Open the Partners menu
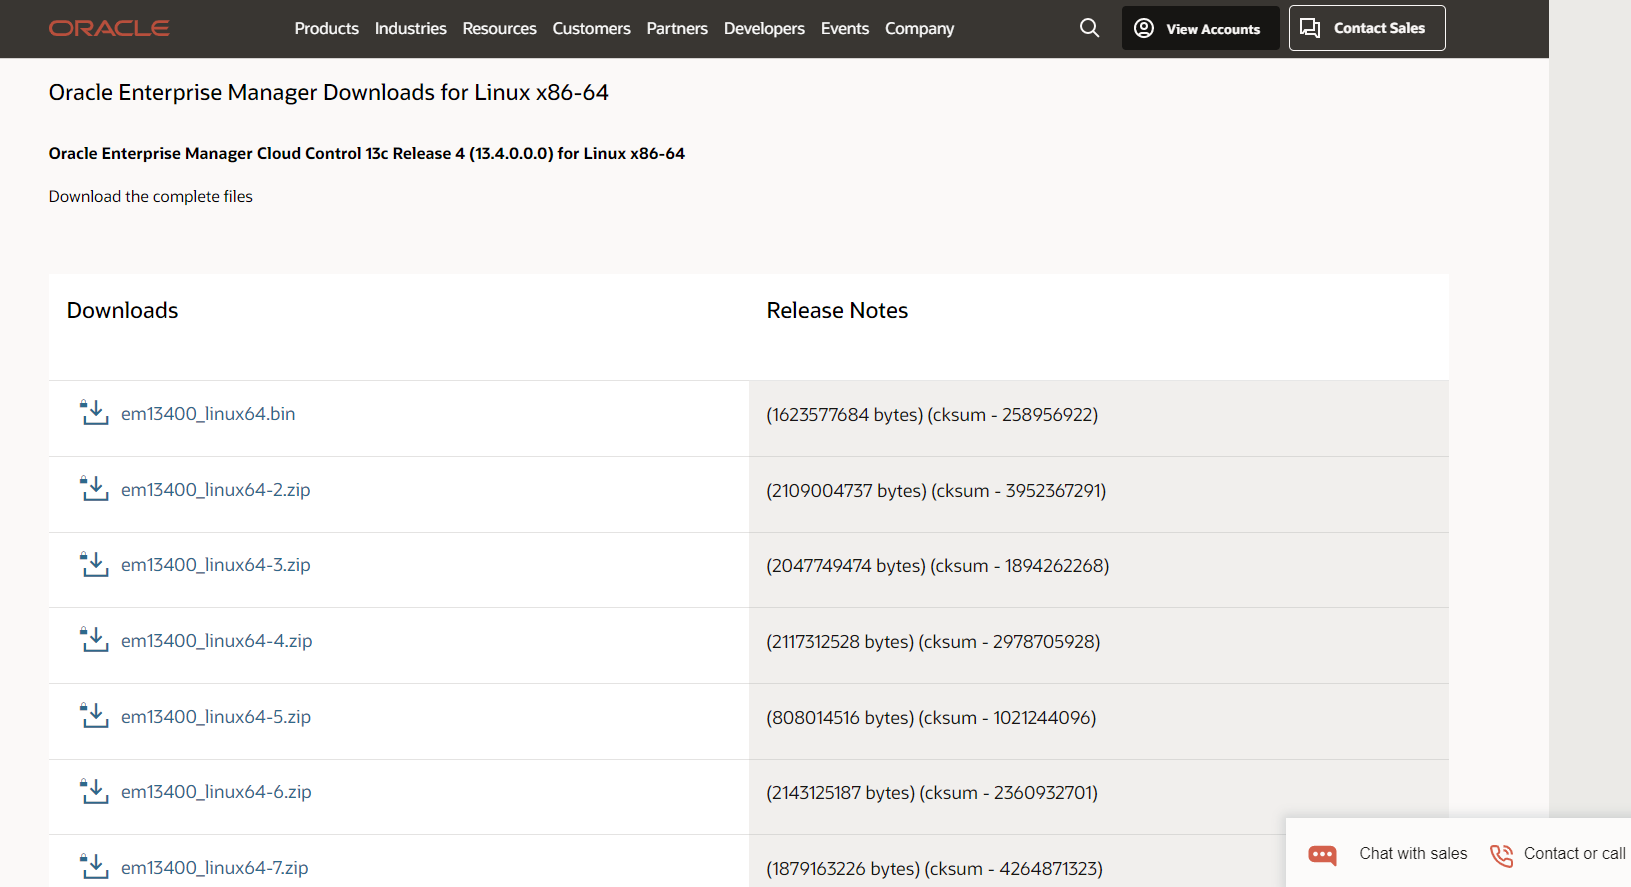Viewport: 1631px width, 887px height. (677, 28)
